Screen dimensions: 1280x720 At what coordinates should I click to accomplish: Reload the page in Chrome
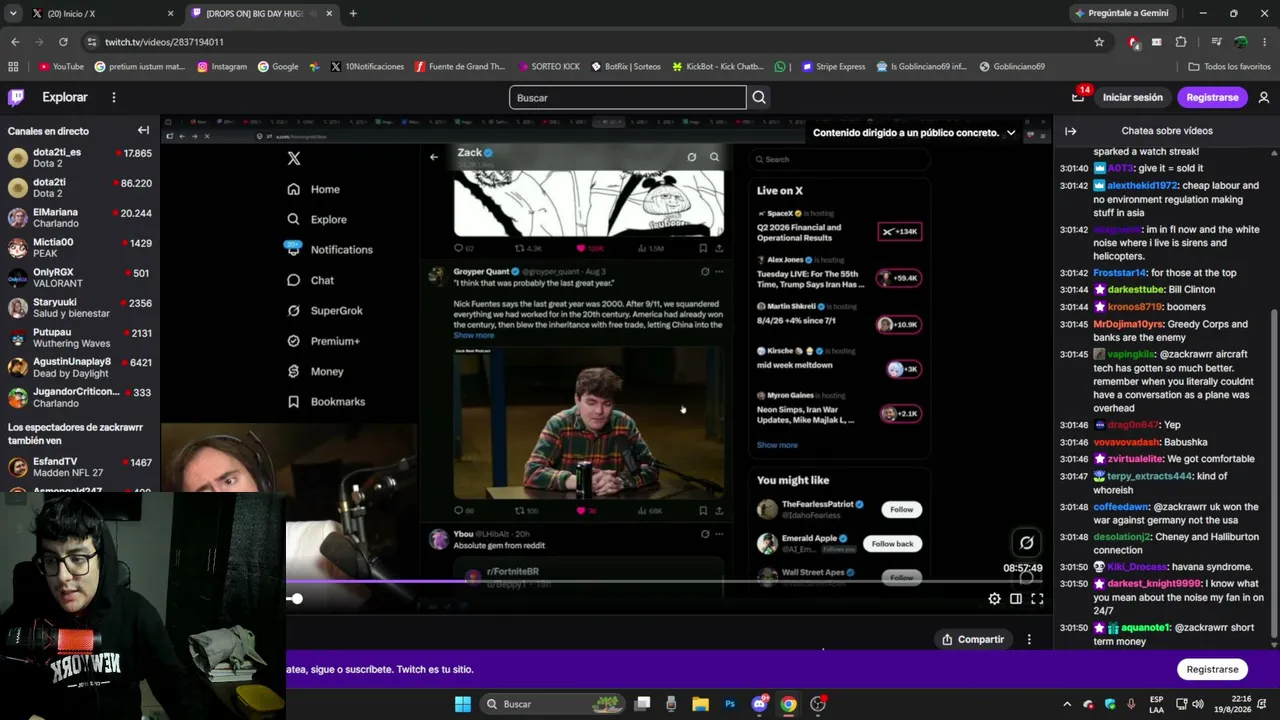tap(63, 42)
